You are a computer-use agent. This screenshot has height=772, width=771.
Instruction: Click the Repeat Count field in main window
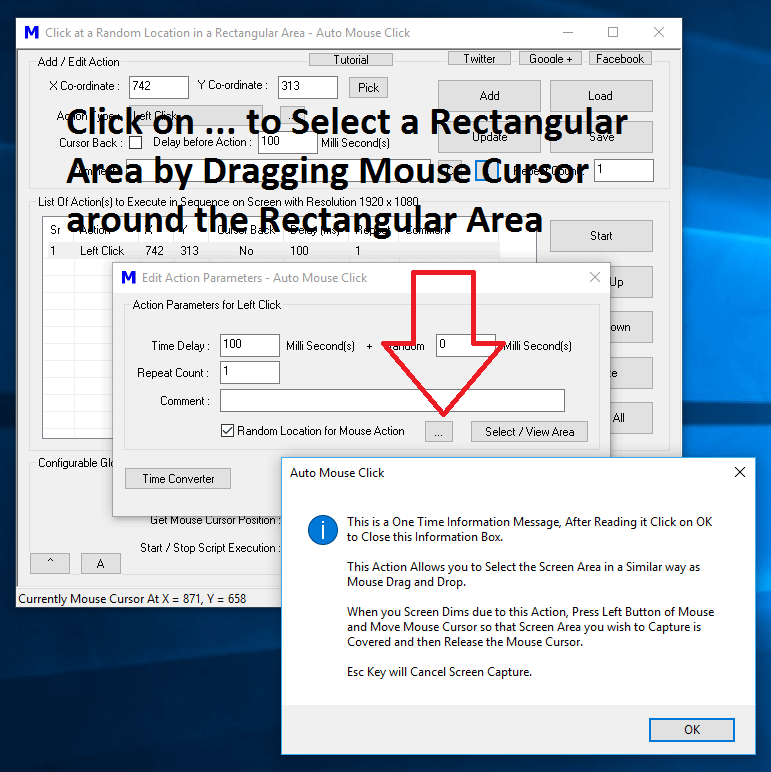pos(623,170)
